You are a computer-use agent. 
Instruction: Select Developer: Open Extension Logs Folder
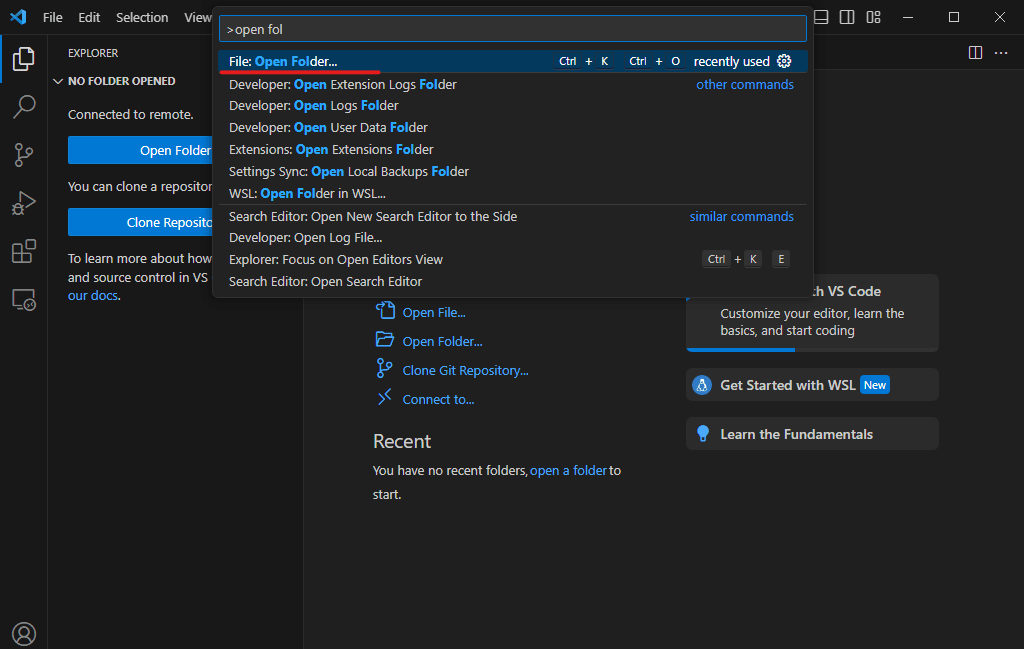point(513,84)
